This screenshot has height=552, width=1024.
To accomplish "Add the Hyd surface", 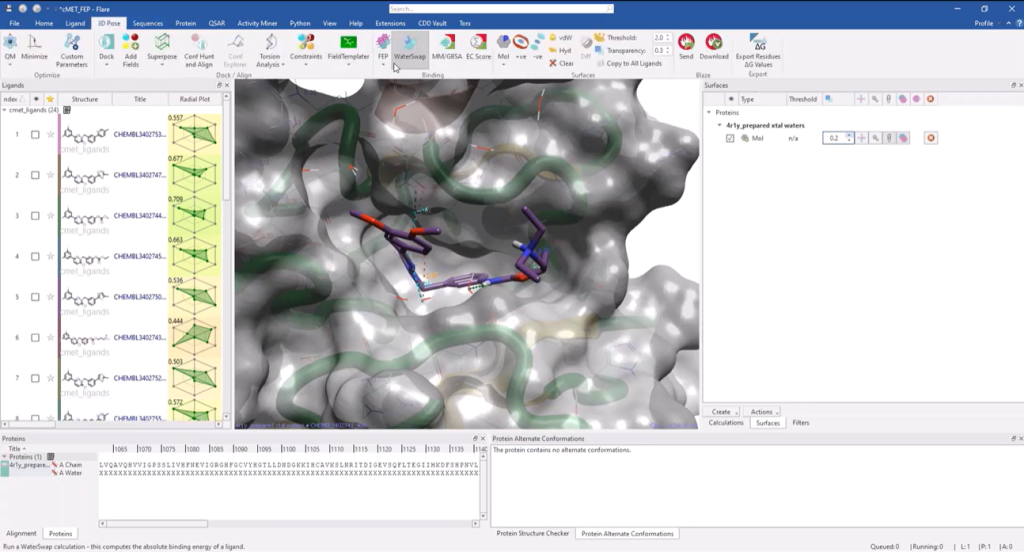I will (x=561, y=50).
